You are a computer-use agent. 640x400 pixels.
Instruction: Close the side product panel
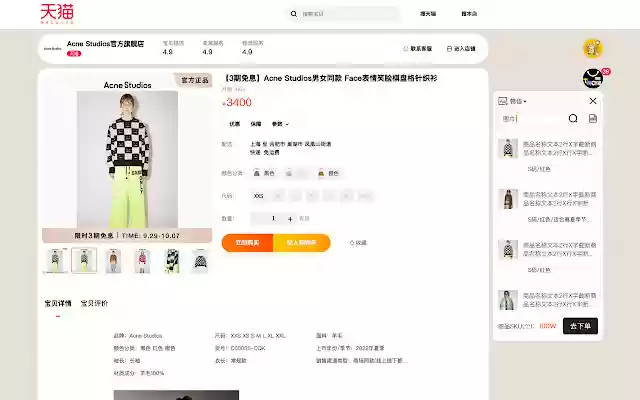[593, 101]
